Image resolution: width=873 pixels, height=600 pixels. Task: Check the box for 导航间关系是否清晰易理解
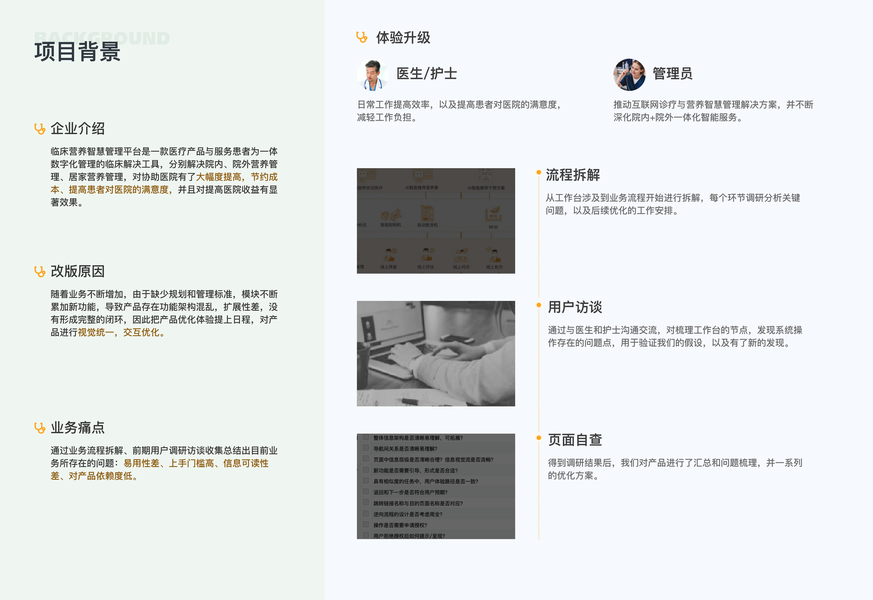366,449
